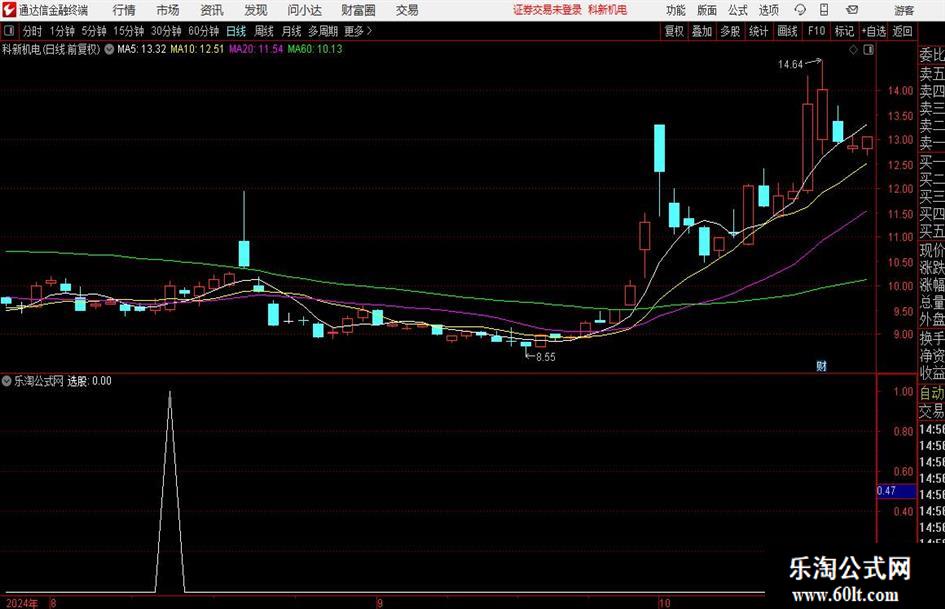Open the 发现 menu

pyautogui.click(x=256, y=10)
